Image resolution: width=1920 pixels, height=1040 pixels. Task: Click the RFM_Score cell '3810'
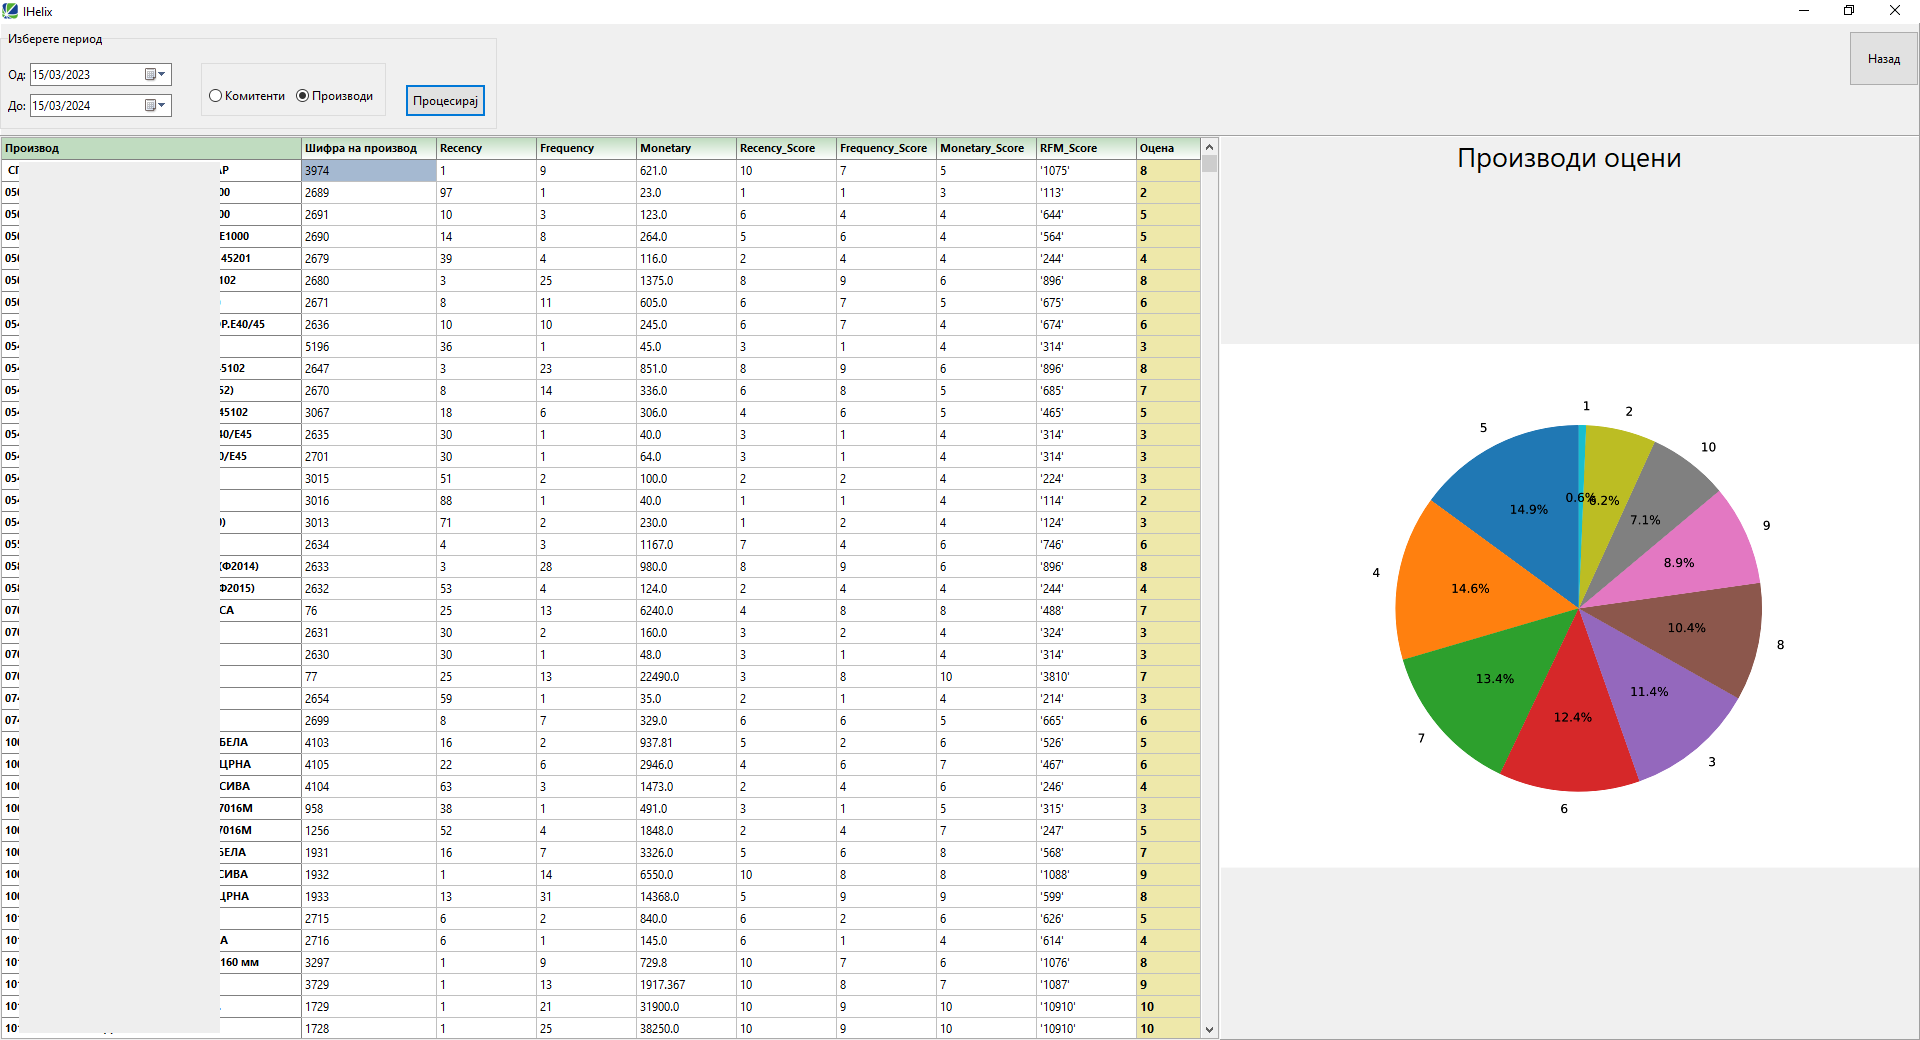pos(1086,677)
